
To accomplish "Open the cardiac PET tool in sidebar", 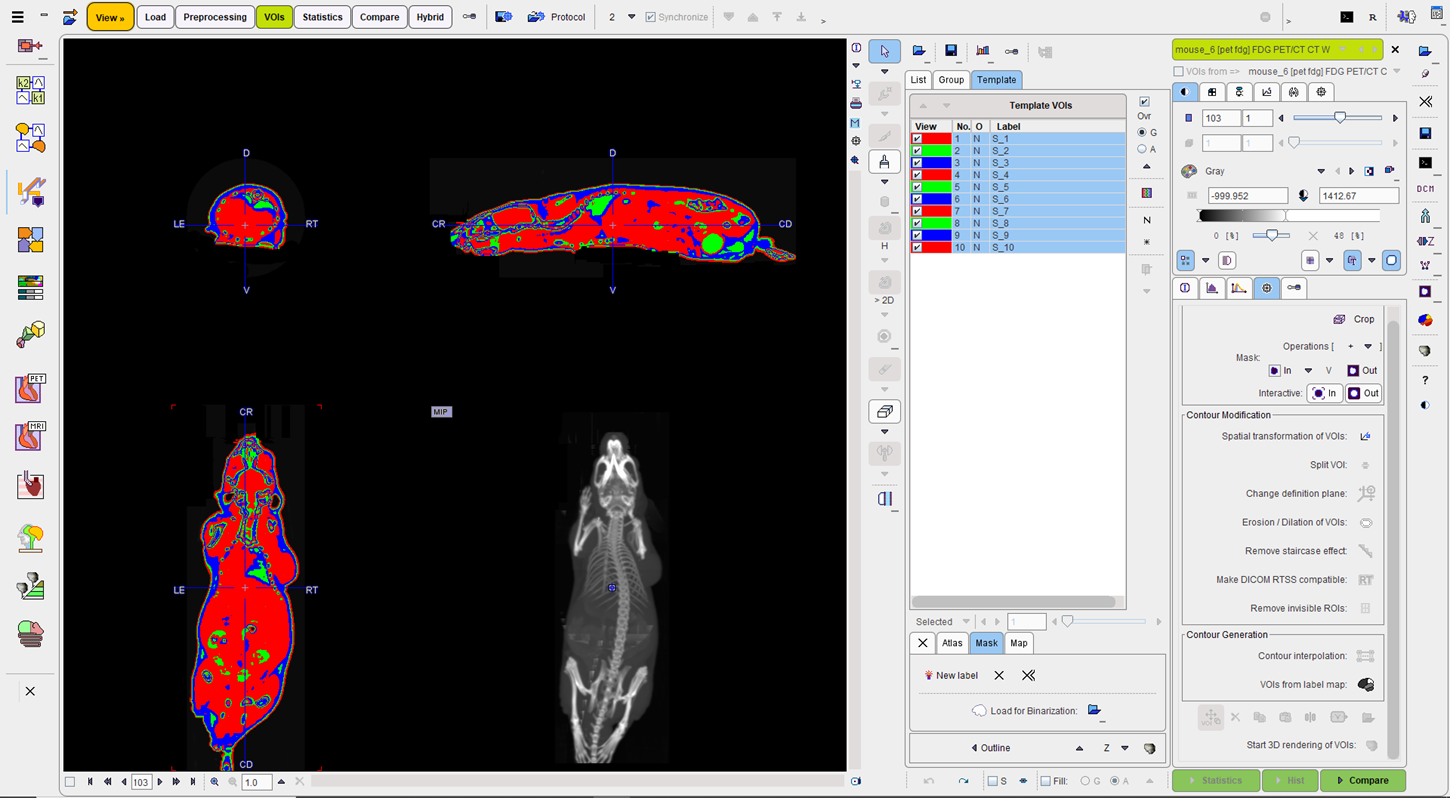I will point(30,388).
